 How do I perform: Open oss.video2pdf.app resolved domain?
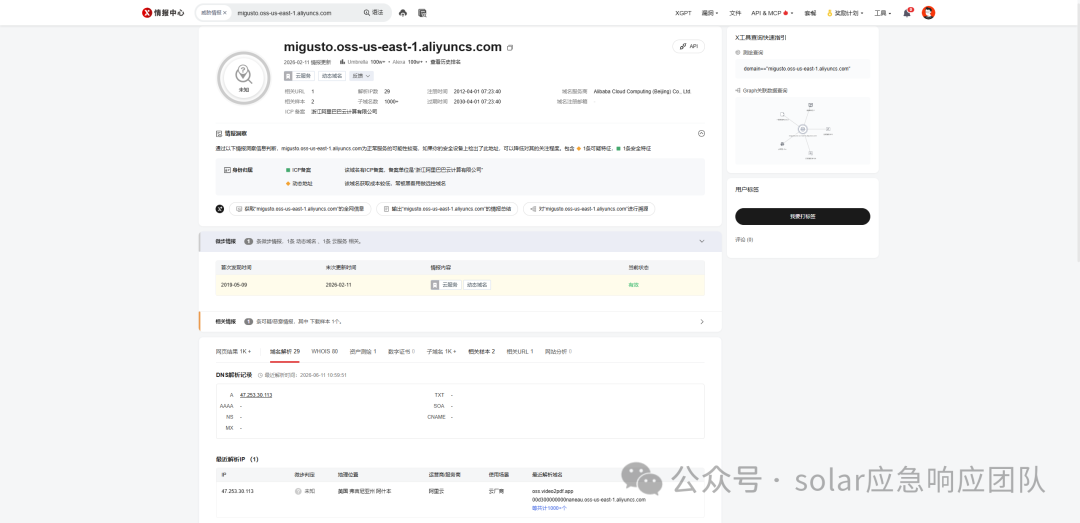(x=552, y=491)
